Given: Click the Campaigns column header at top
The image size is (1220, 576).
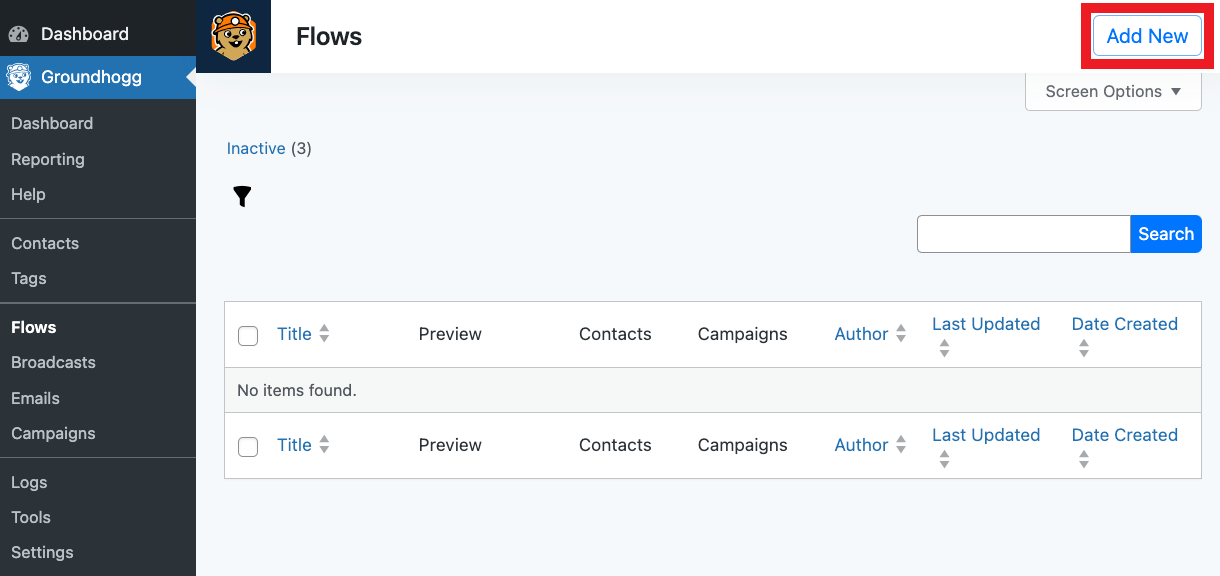Looking at the screenshot, I should (x=743, y=334).
